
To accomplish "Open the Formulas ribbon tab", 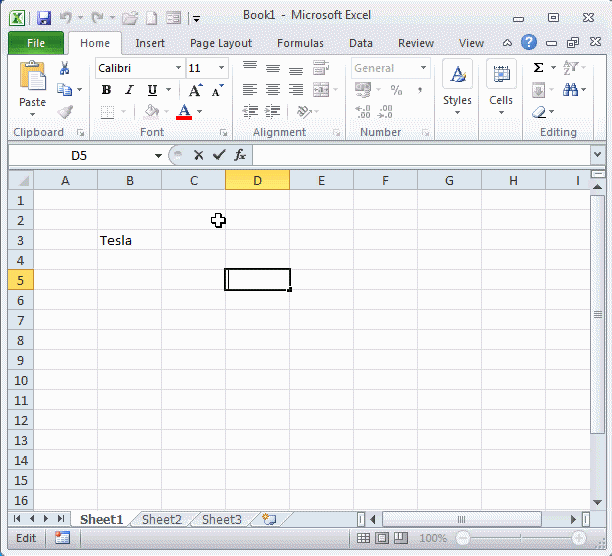I will pos(300,43).
